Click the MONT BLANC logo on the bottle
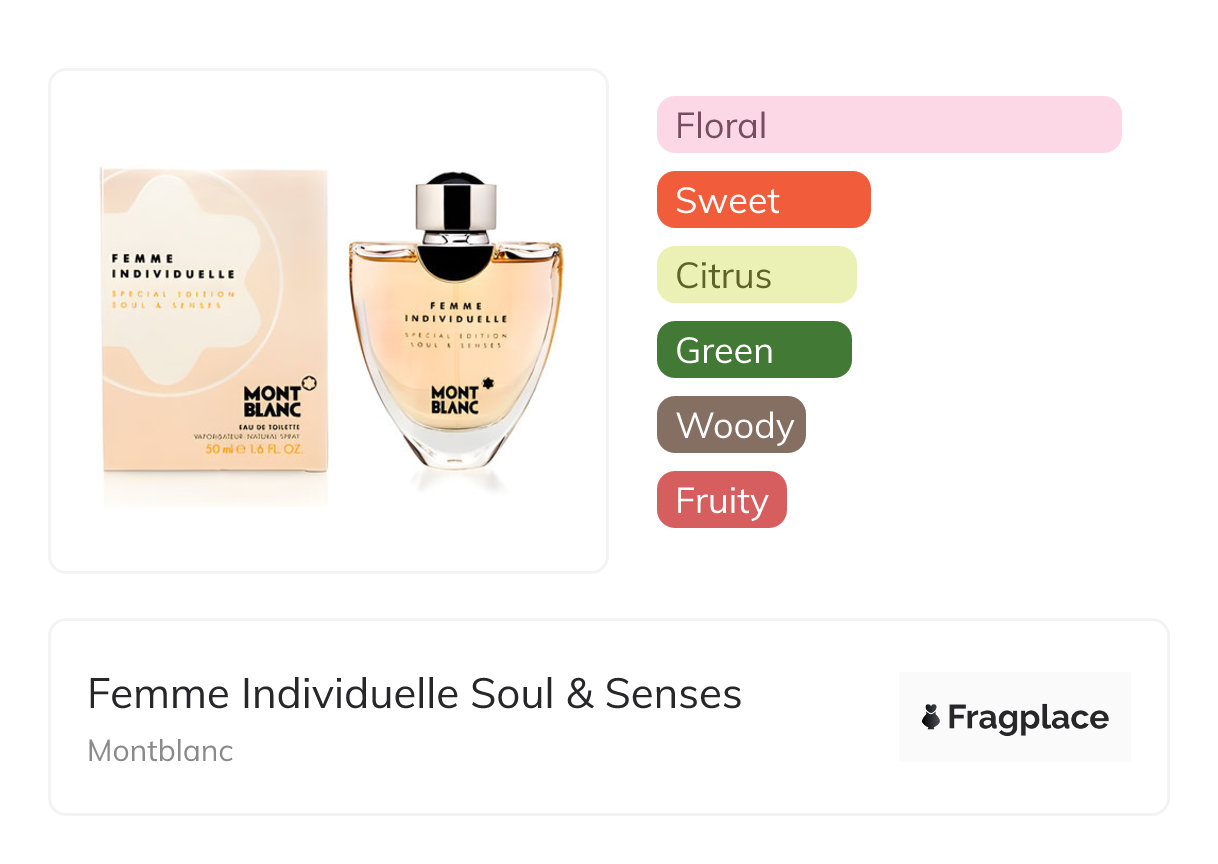Viewport: 1218px width, 864px height. point(455,399)
